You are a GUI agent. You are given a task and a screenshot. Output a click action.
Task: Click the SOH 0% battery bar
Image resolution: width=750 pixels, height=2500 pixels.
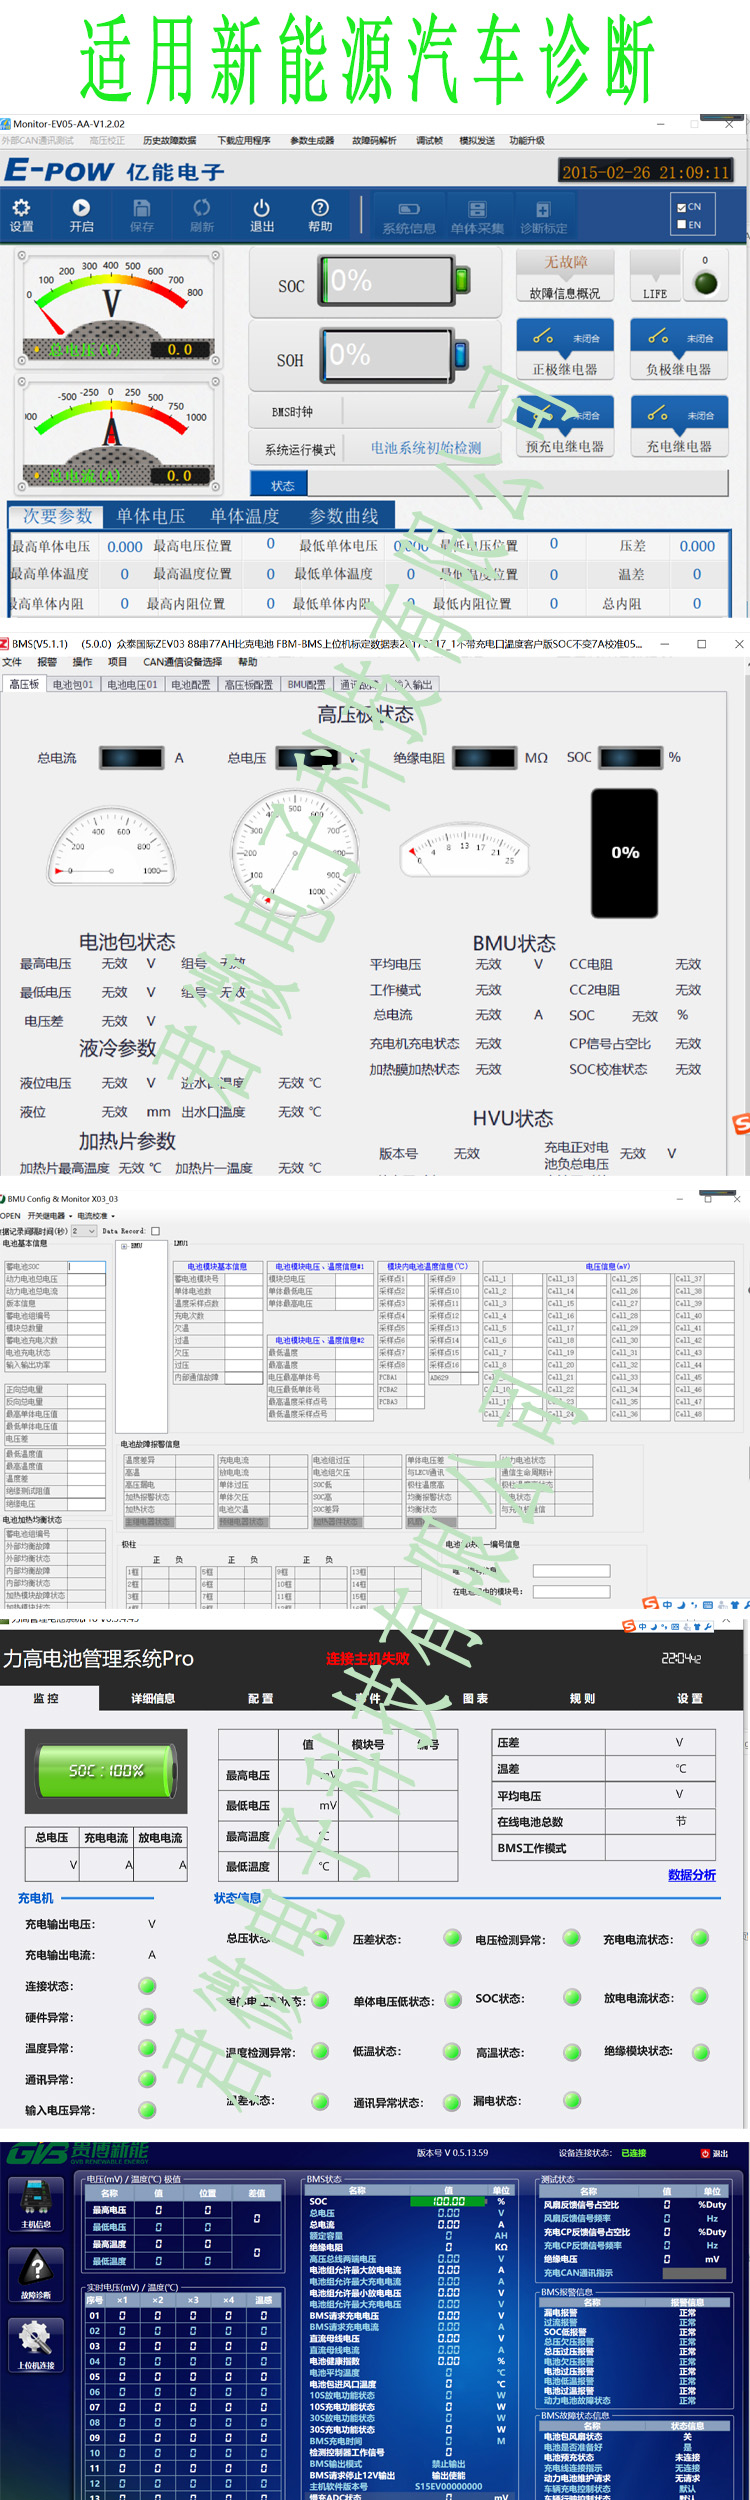395,355
